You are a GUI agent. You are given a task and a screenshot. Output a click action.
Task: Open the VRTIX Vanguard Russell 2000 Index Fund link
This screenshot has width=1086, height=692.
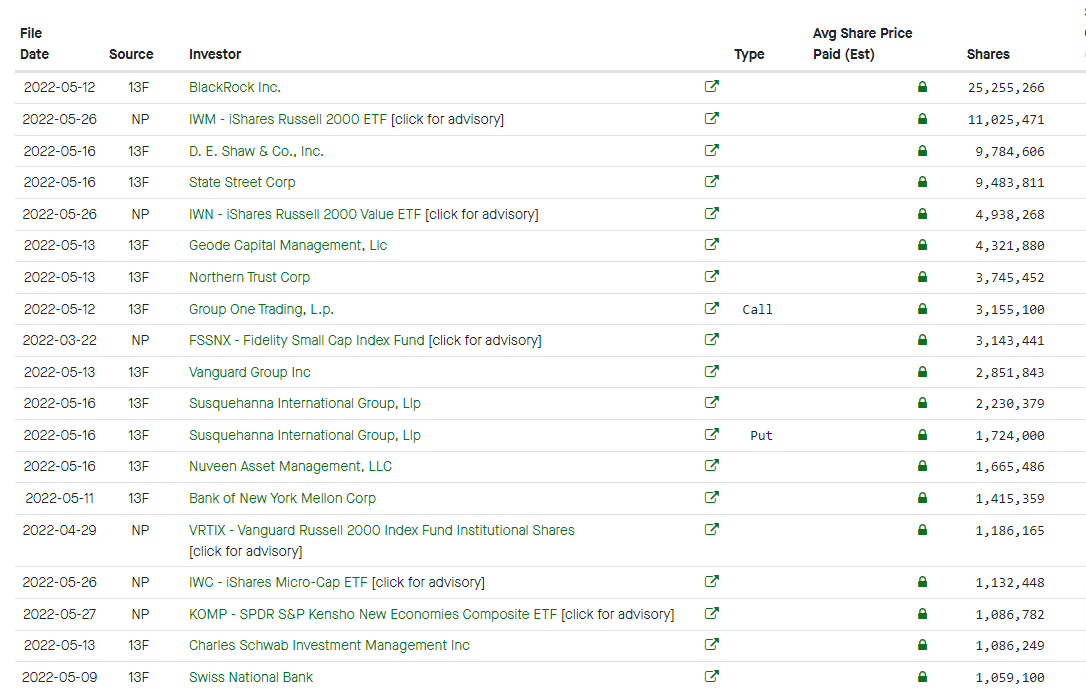(x=382, y=530)
